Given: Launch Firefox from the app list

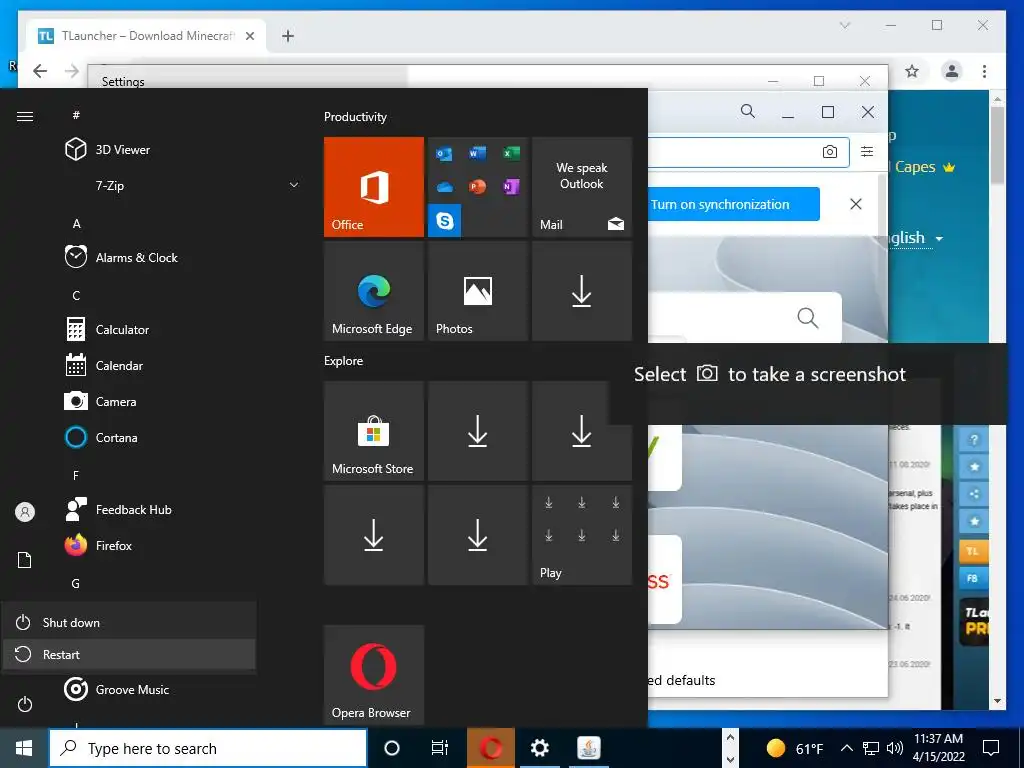Looking at the screenshot, I should coord(99,545).
